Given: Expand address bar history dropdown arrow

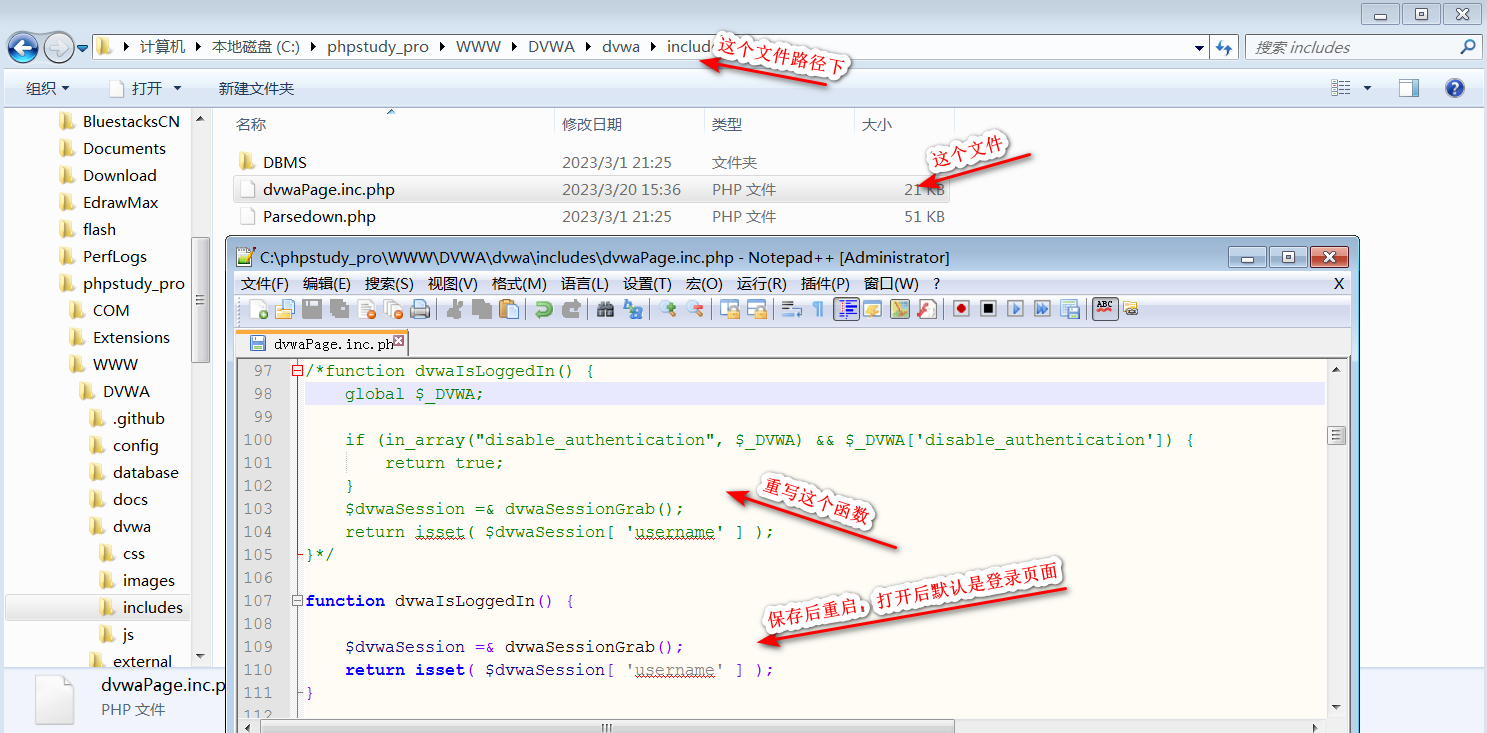Looking at the screenshot, I should tap(1200, 47).
